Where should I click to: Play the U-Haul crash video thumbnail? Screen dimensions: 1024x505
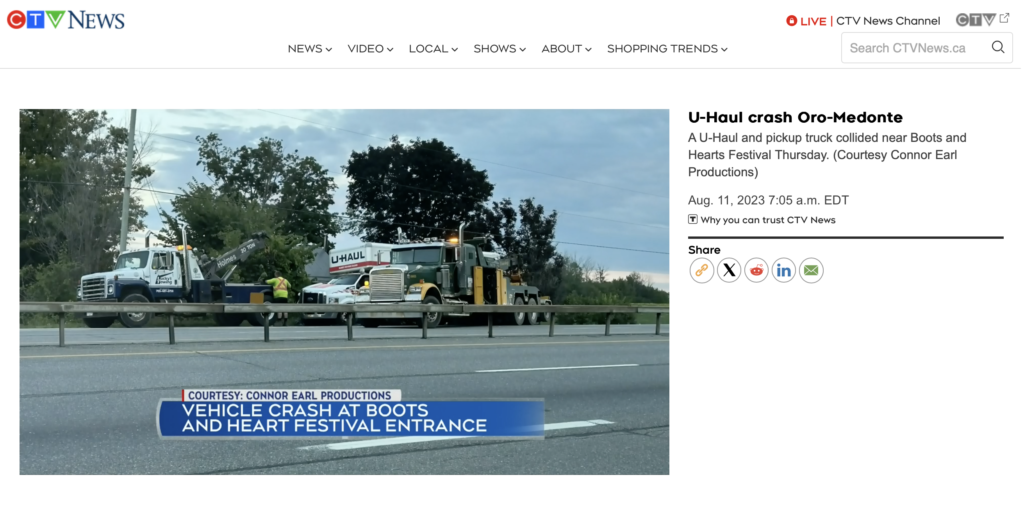(344, 292)
